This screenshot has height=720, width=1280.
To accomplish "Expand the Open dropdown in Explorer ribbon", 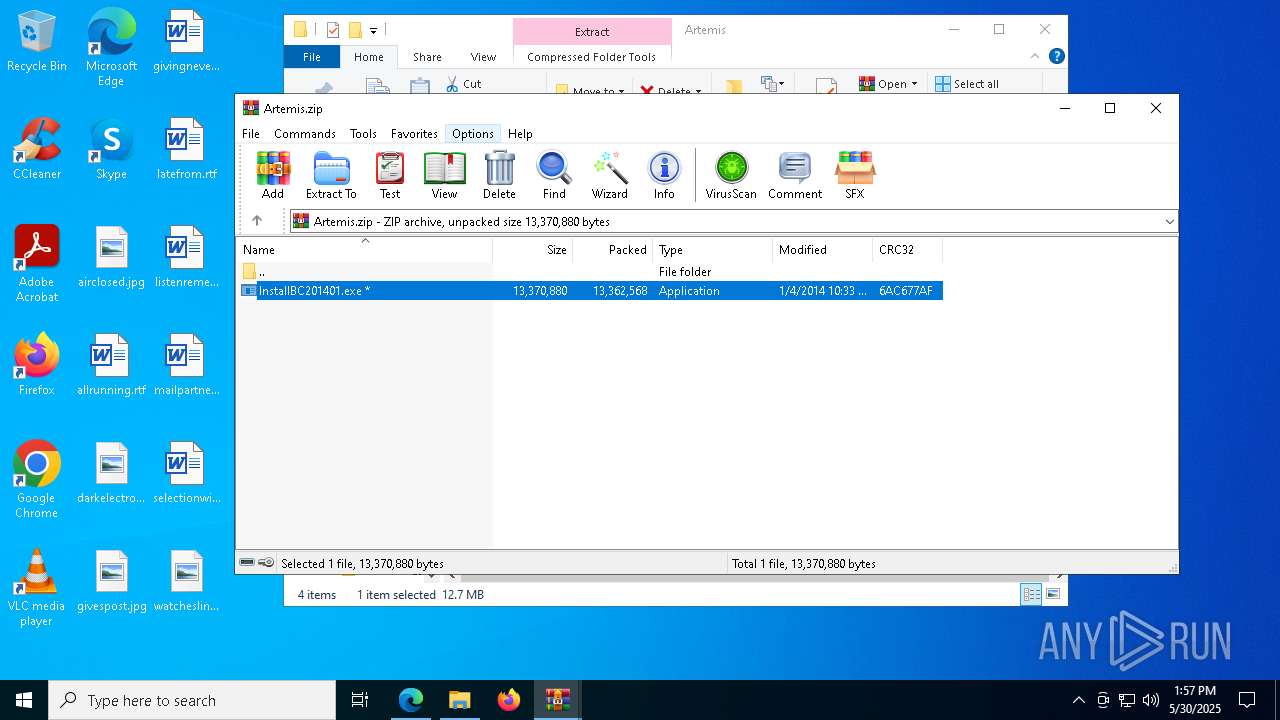I will click(914, 84).
